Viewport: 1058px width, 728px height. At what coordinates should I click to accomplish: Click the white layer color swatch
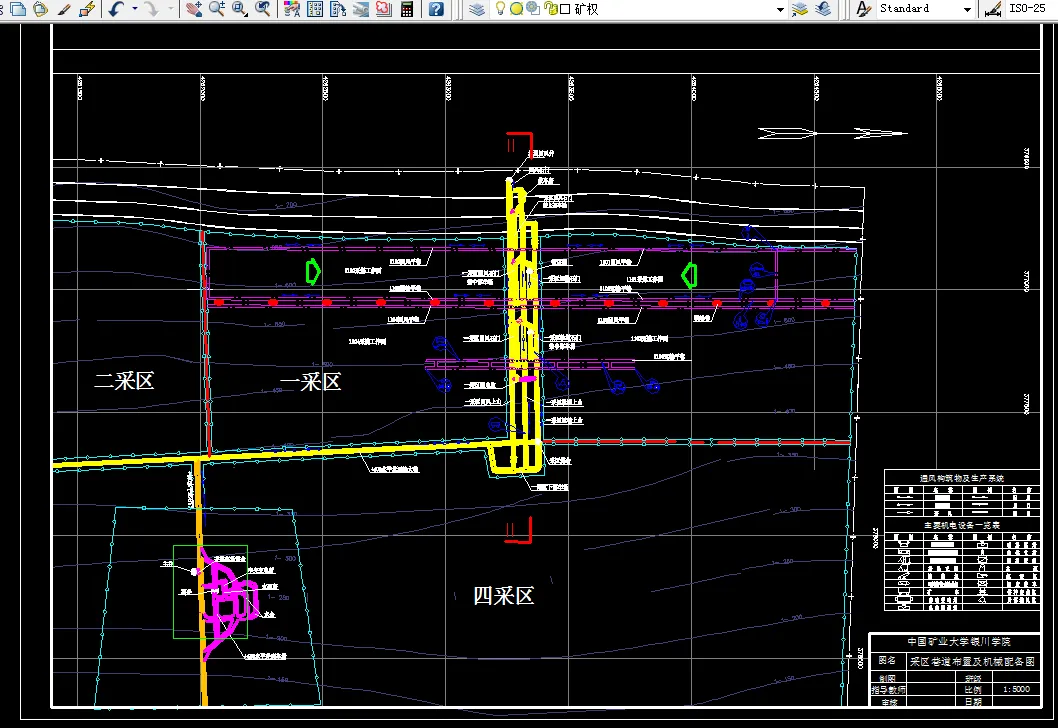(x=565, y=9)
